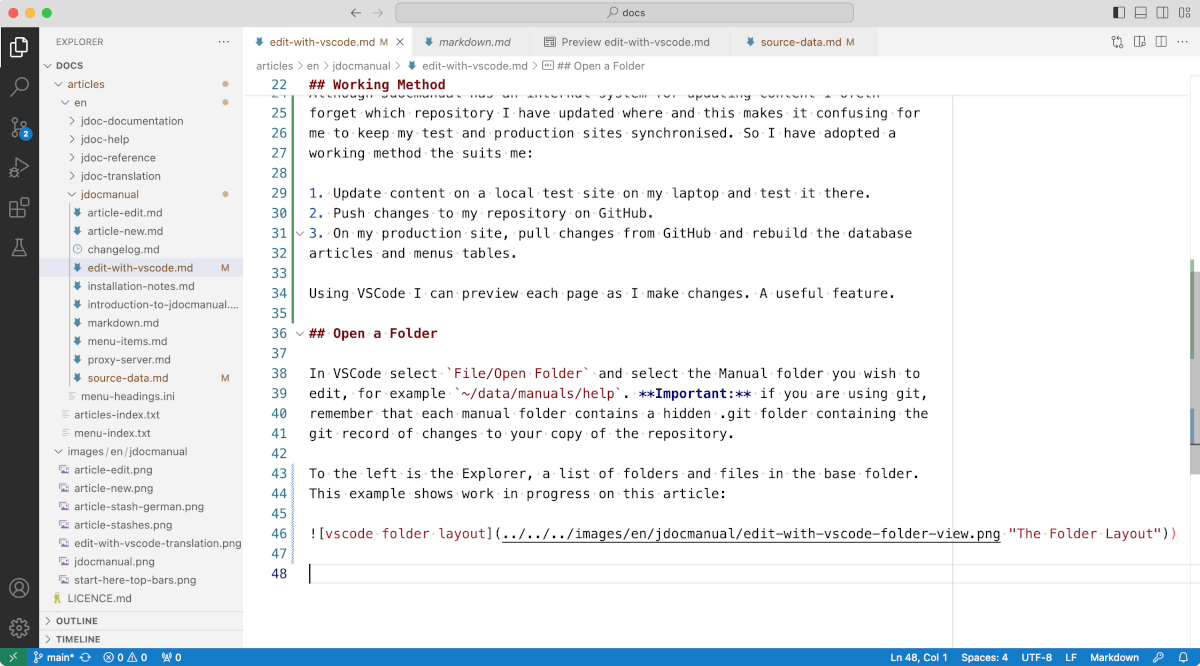Click the jdocmanual breadcrumb segment
This screenshot has height=666, width=1200.
pyautogui.click(x=361, y=66)
